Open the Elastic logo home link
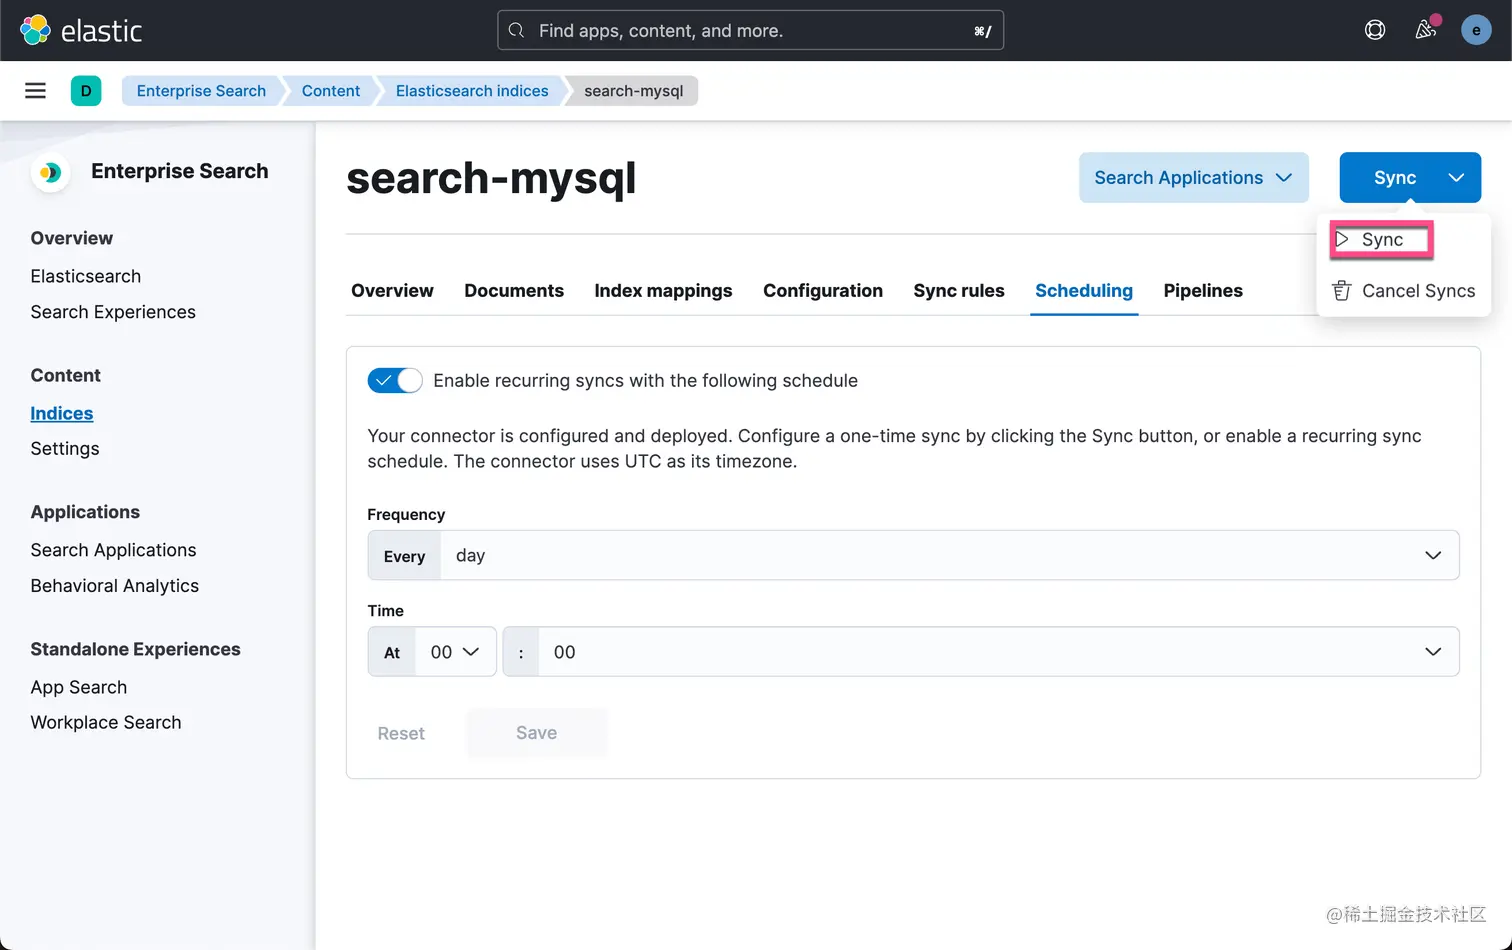The width and height of the screenshot is (1512, 950). 82,30
